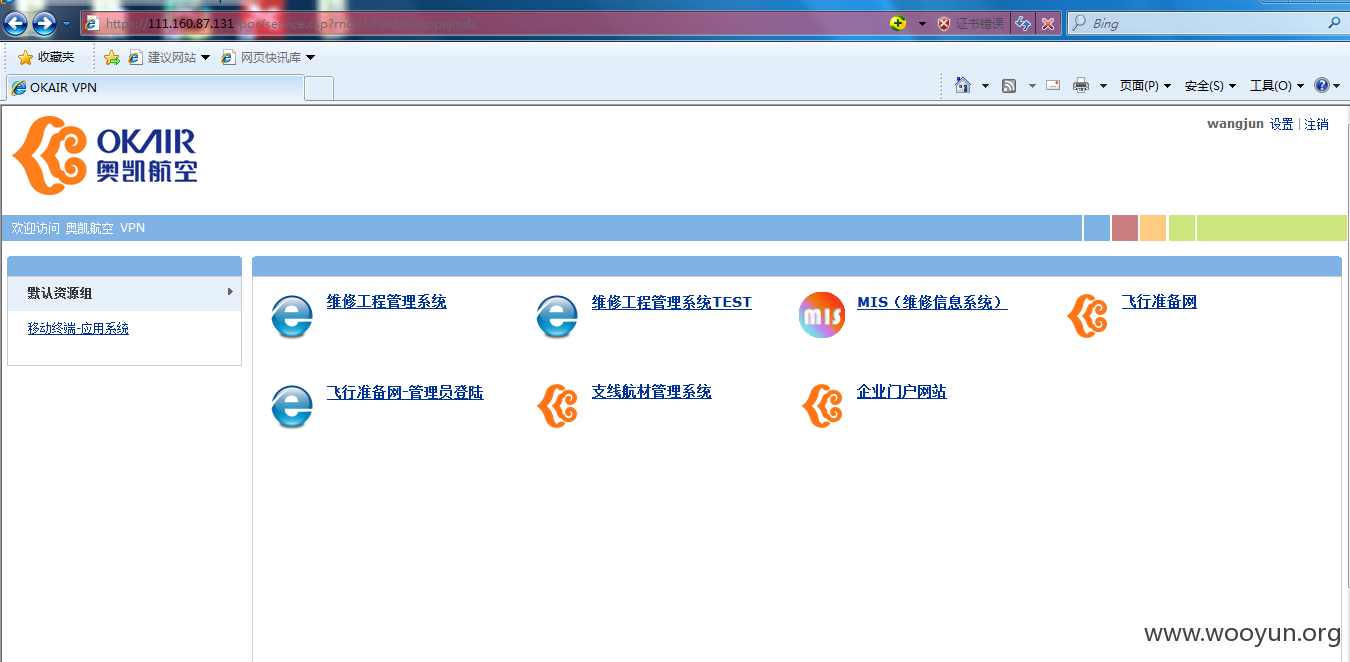Click the IE icon for 飞行准备网-管理员登陆
The image size is (1350, 662).
click(x=292, y=406)
